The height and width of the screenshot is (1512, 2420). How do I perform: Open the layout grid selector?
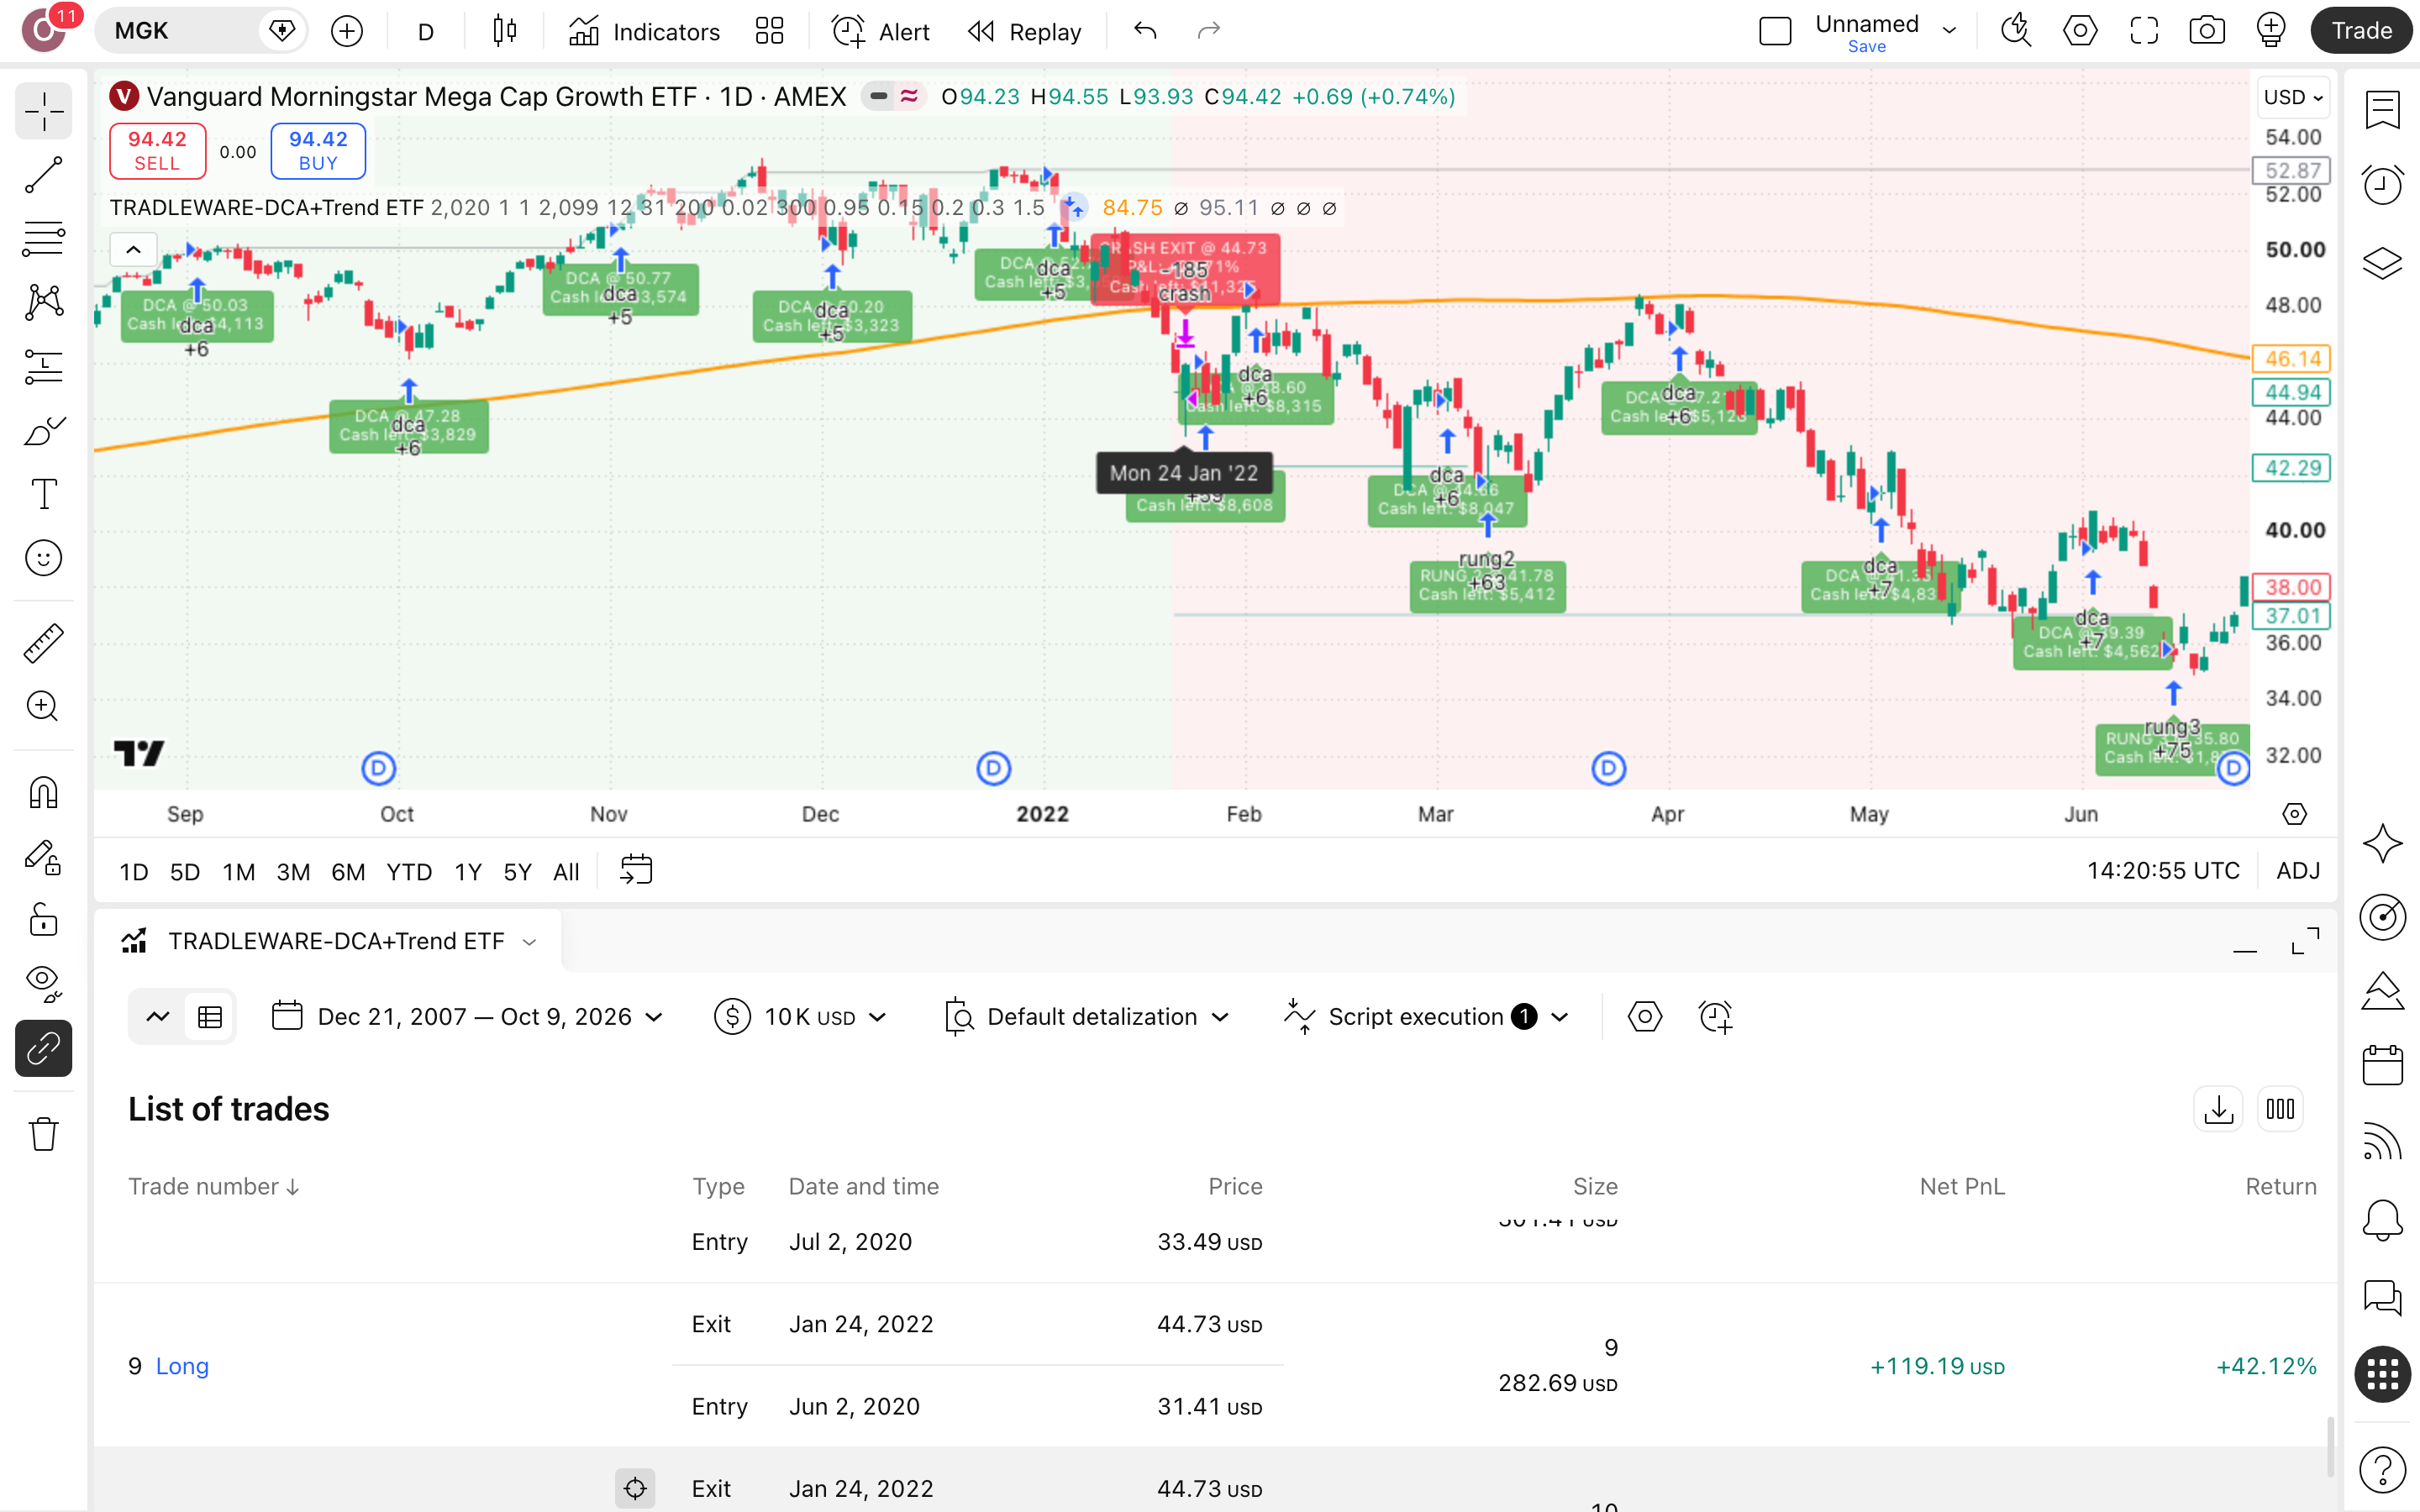click(769, 31)
